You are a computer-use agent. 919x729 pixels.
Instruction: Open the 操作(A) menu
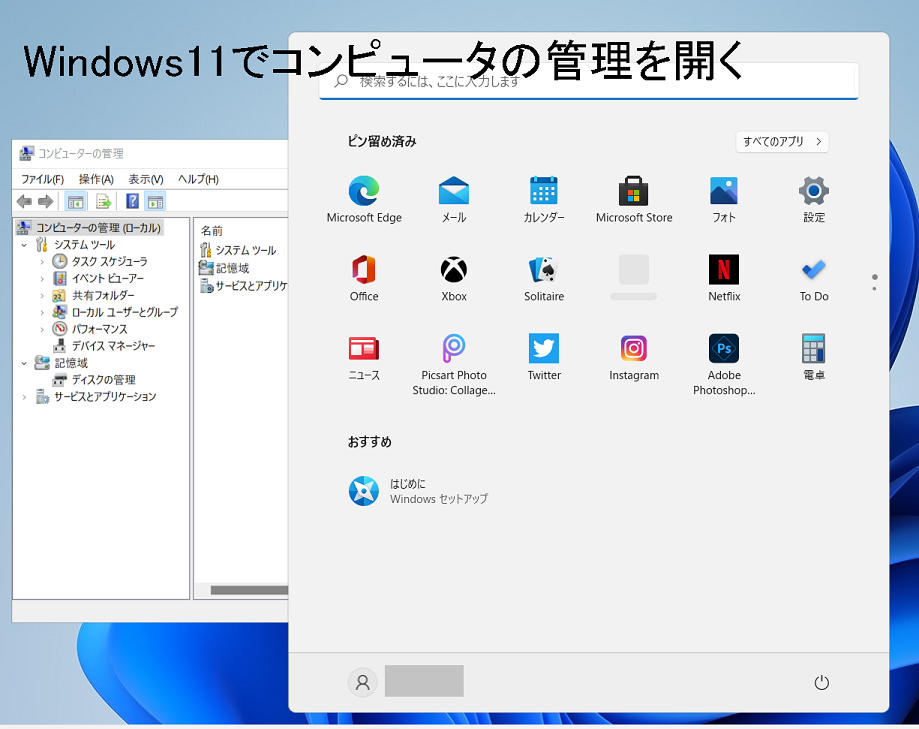click(96, 179)
